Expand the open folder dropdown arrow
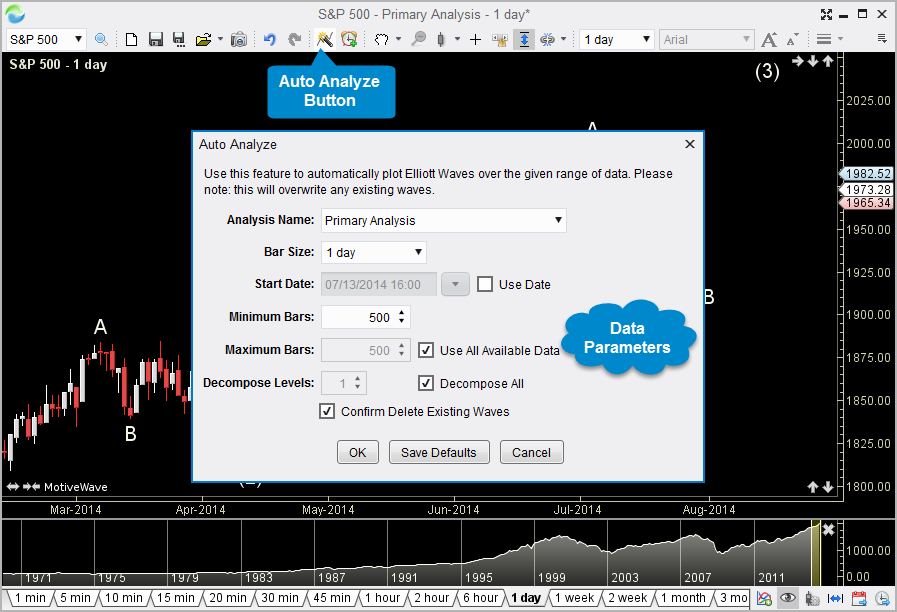 coord(220,39)
